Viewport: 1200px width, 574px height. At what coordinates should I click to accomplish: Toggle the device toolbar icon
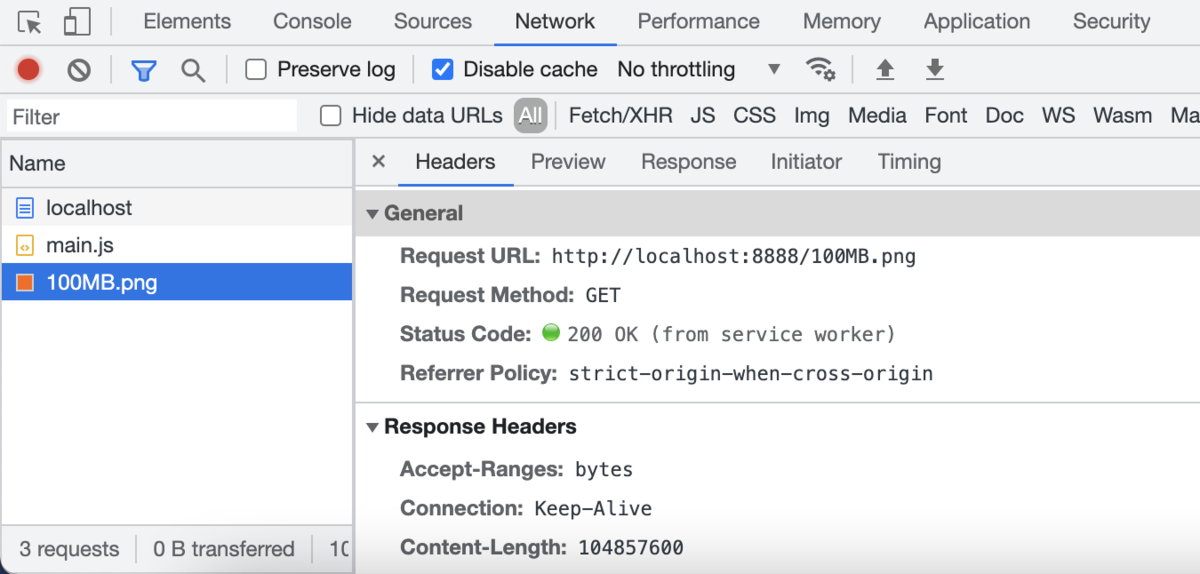pyautogui.click(x=77, y=22)
